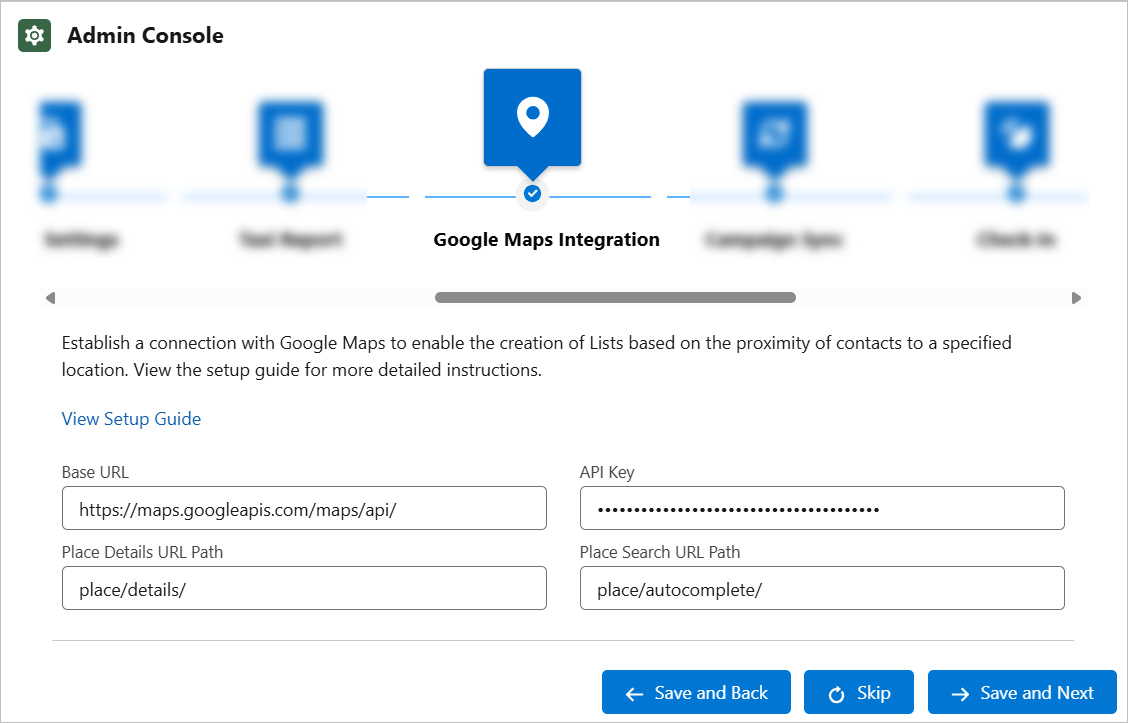This screenshot has height=723, width=1128.
Task: Click the masked API Key field
Action: point(822,508)
